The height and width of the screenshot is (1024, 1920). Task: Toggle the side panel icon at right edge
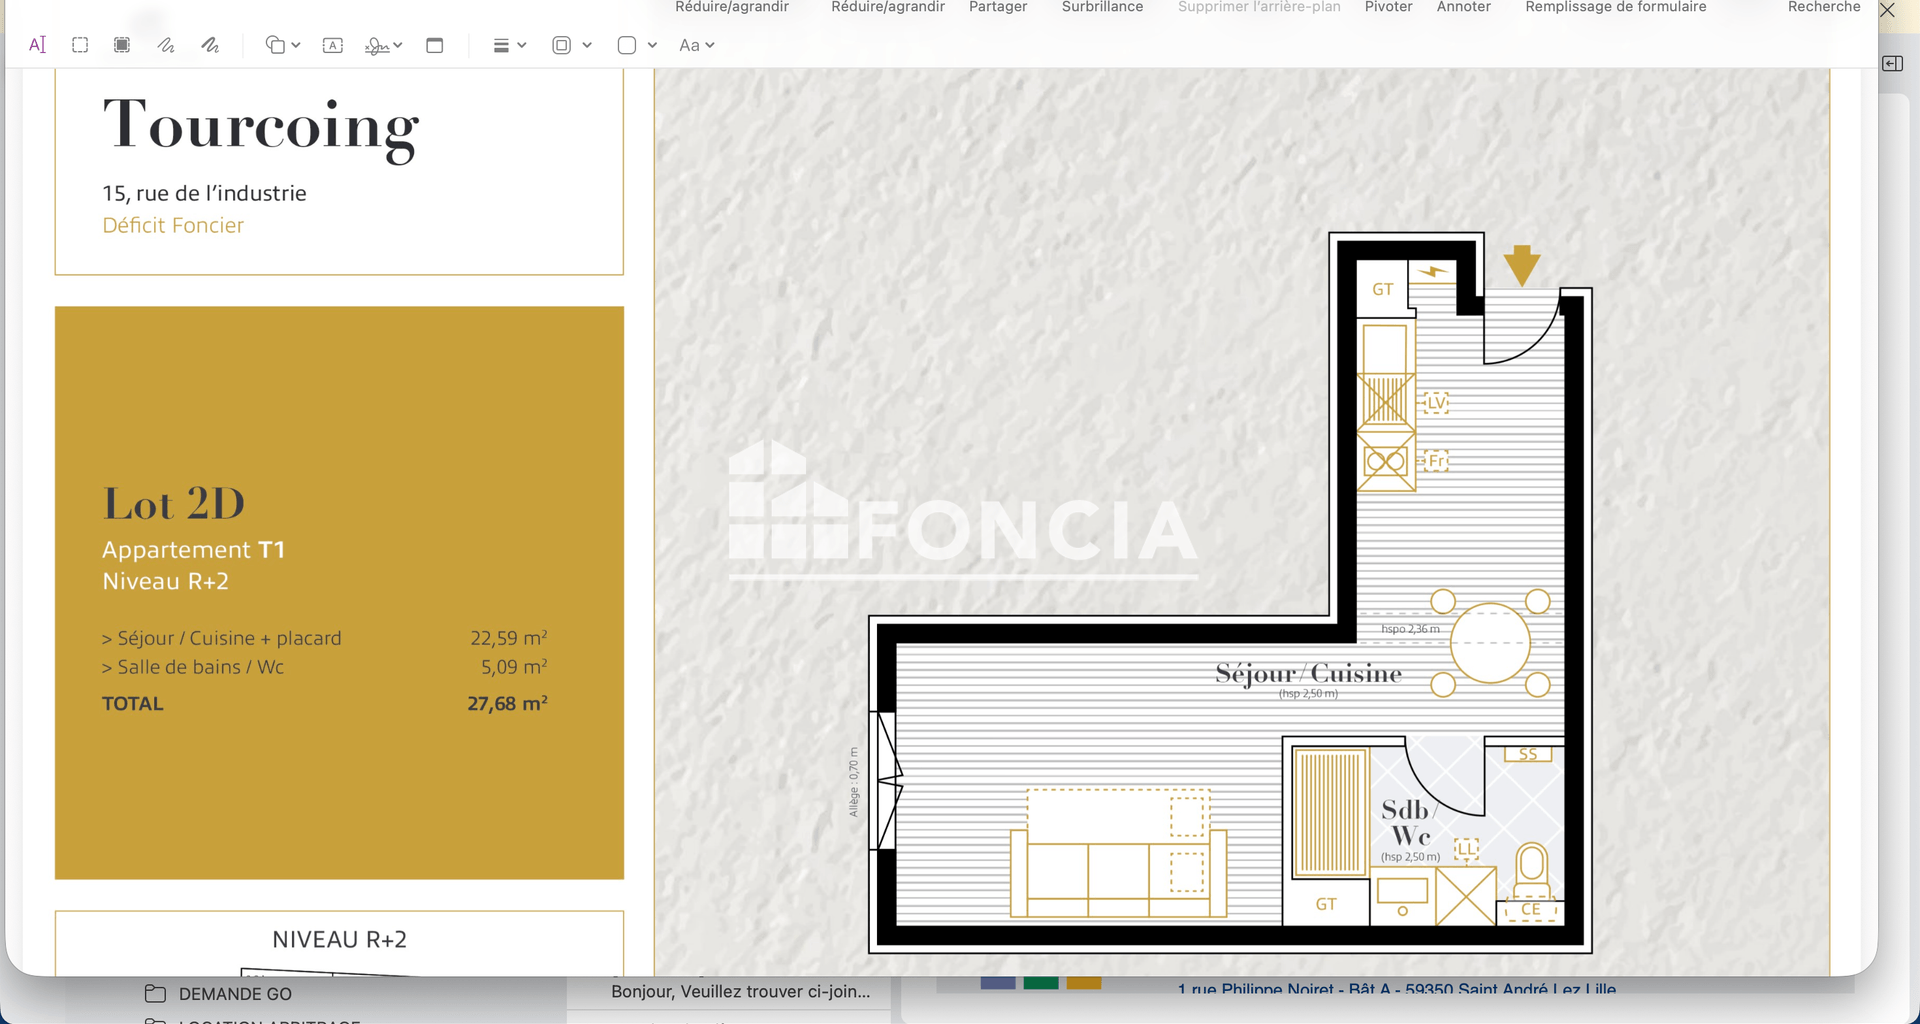click(1892, 64)
